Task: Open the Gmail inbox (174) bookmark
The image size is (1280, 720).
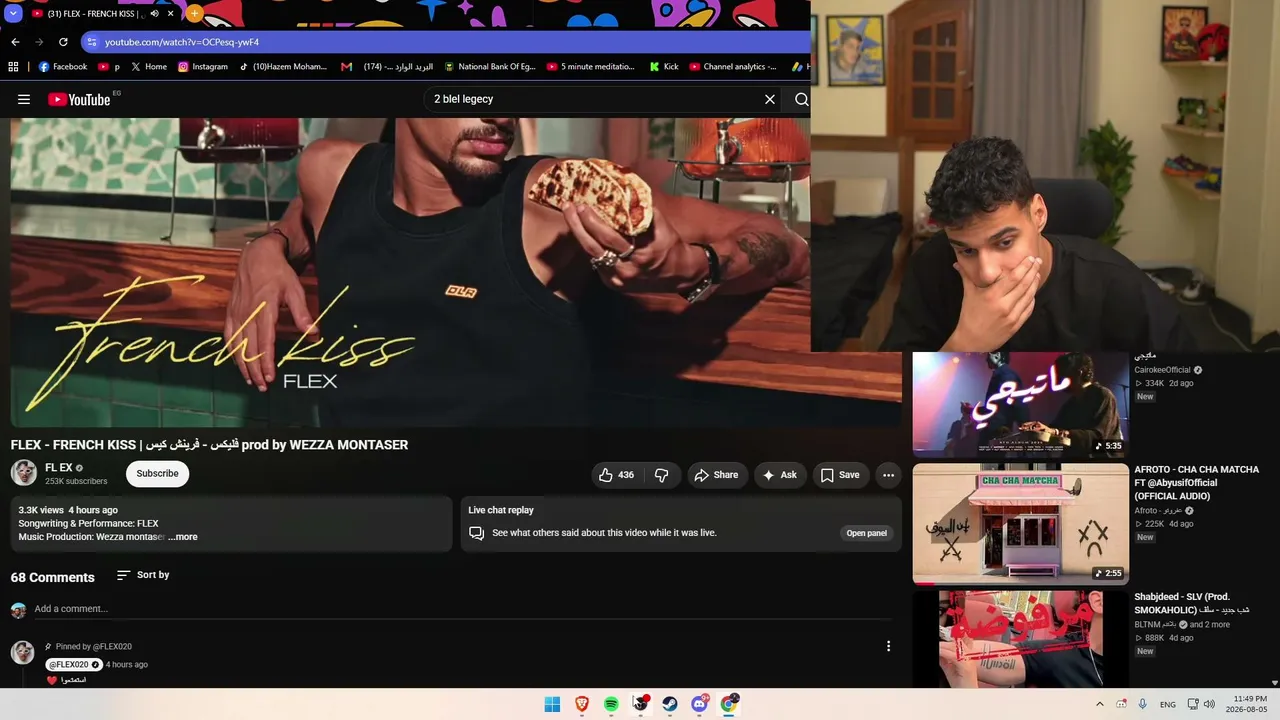Action: pyautogui.click(x=387, y=67)
